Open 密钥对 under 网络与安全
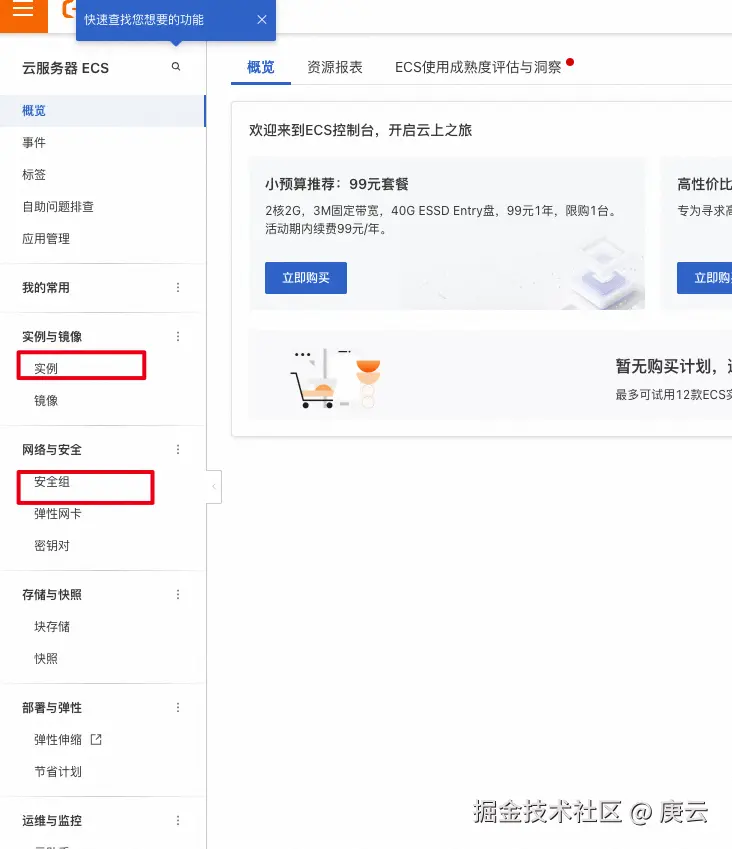The height and width of the screenshot is (849, 732). [x=52, y=546]
